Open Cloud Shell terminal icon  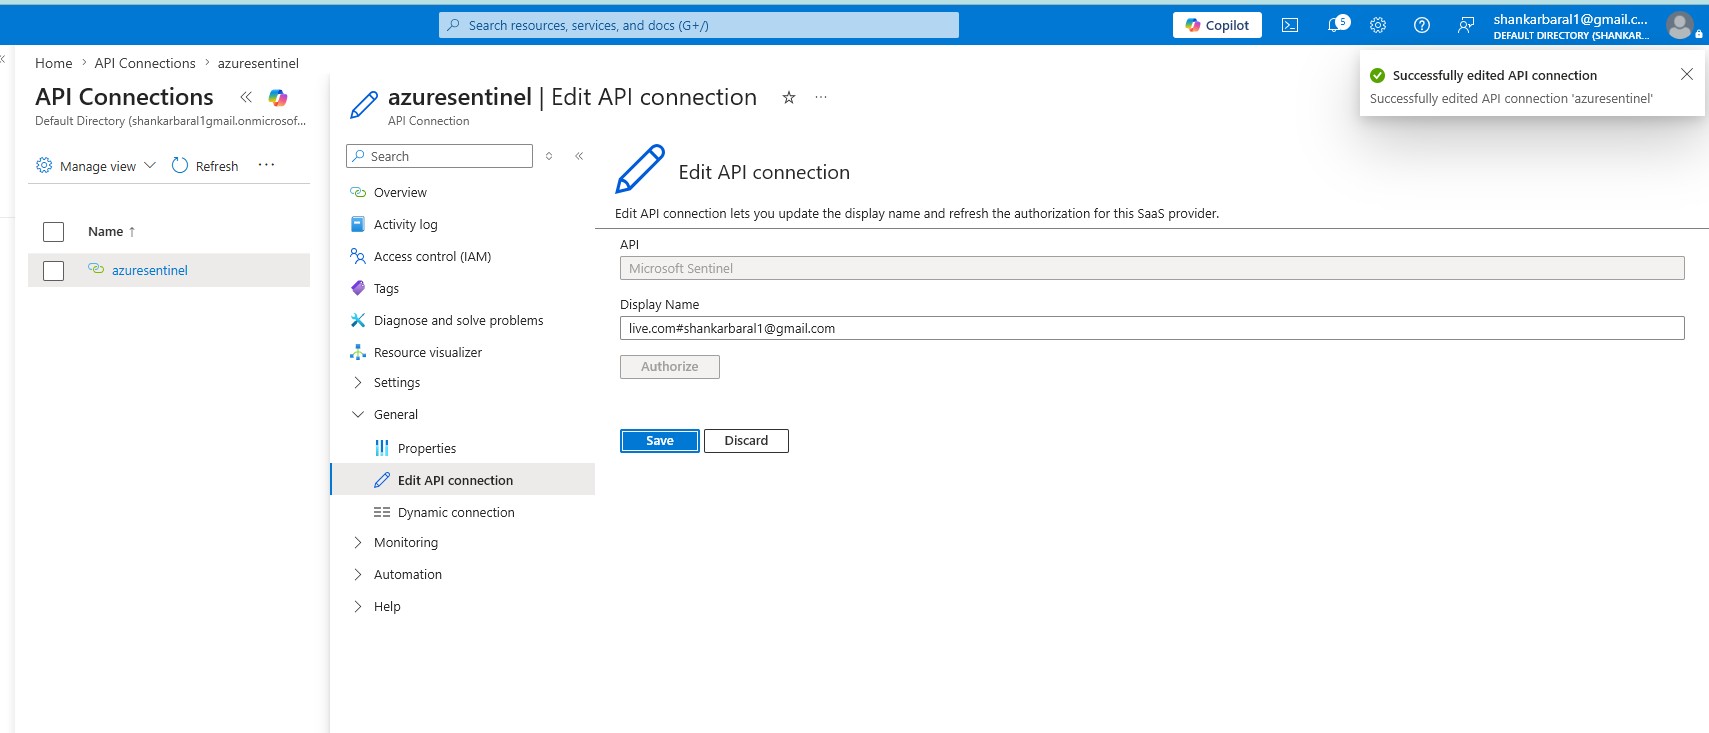(1290, 25)
